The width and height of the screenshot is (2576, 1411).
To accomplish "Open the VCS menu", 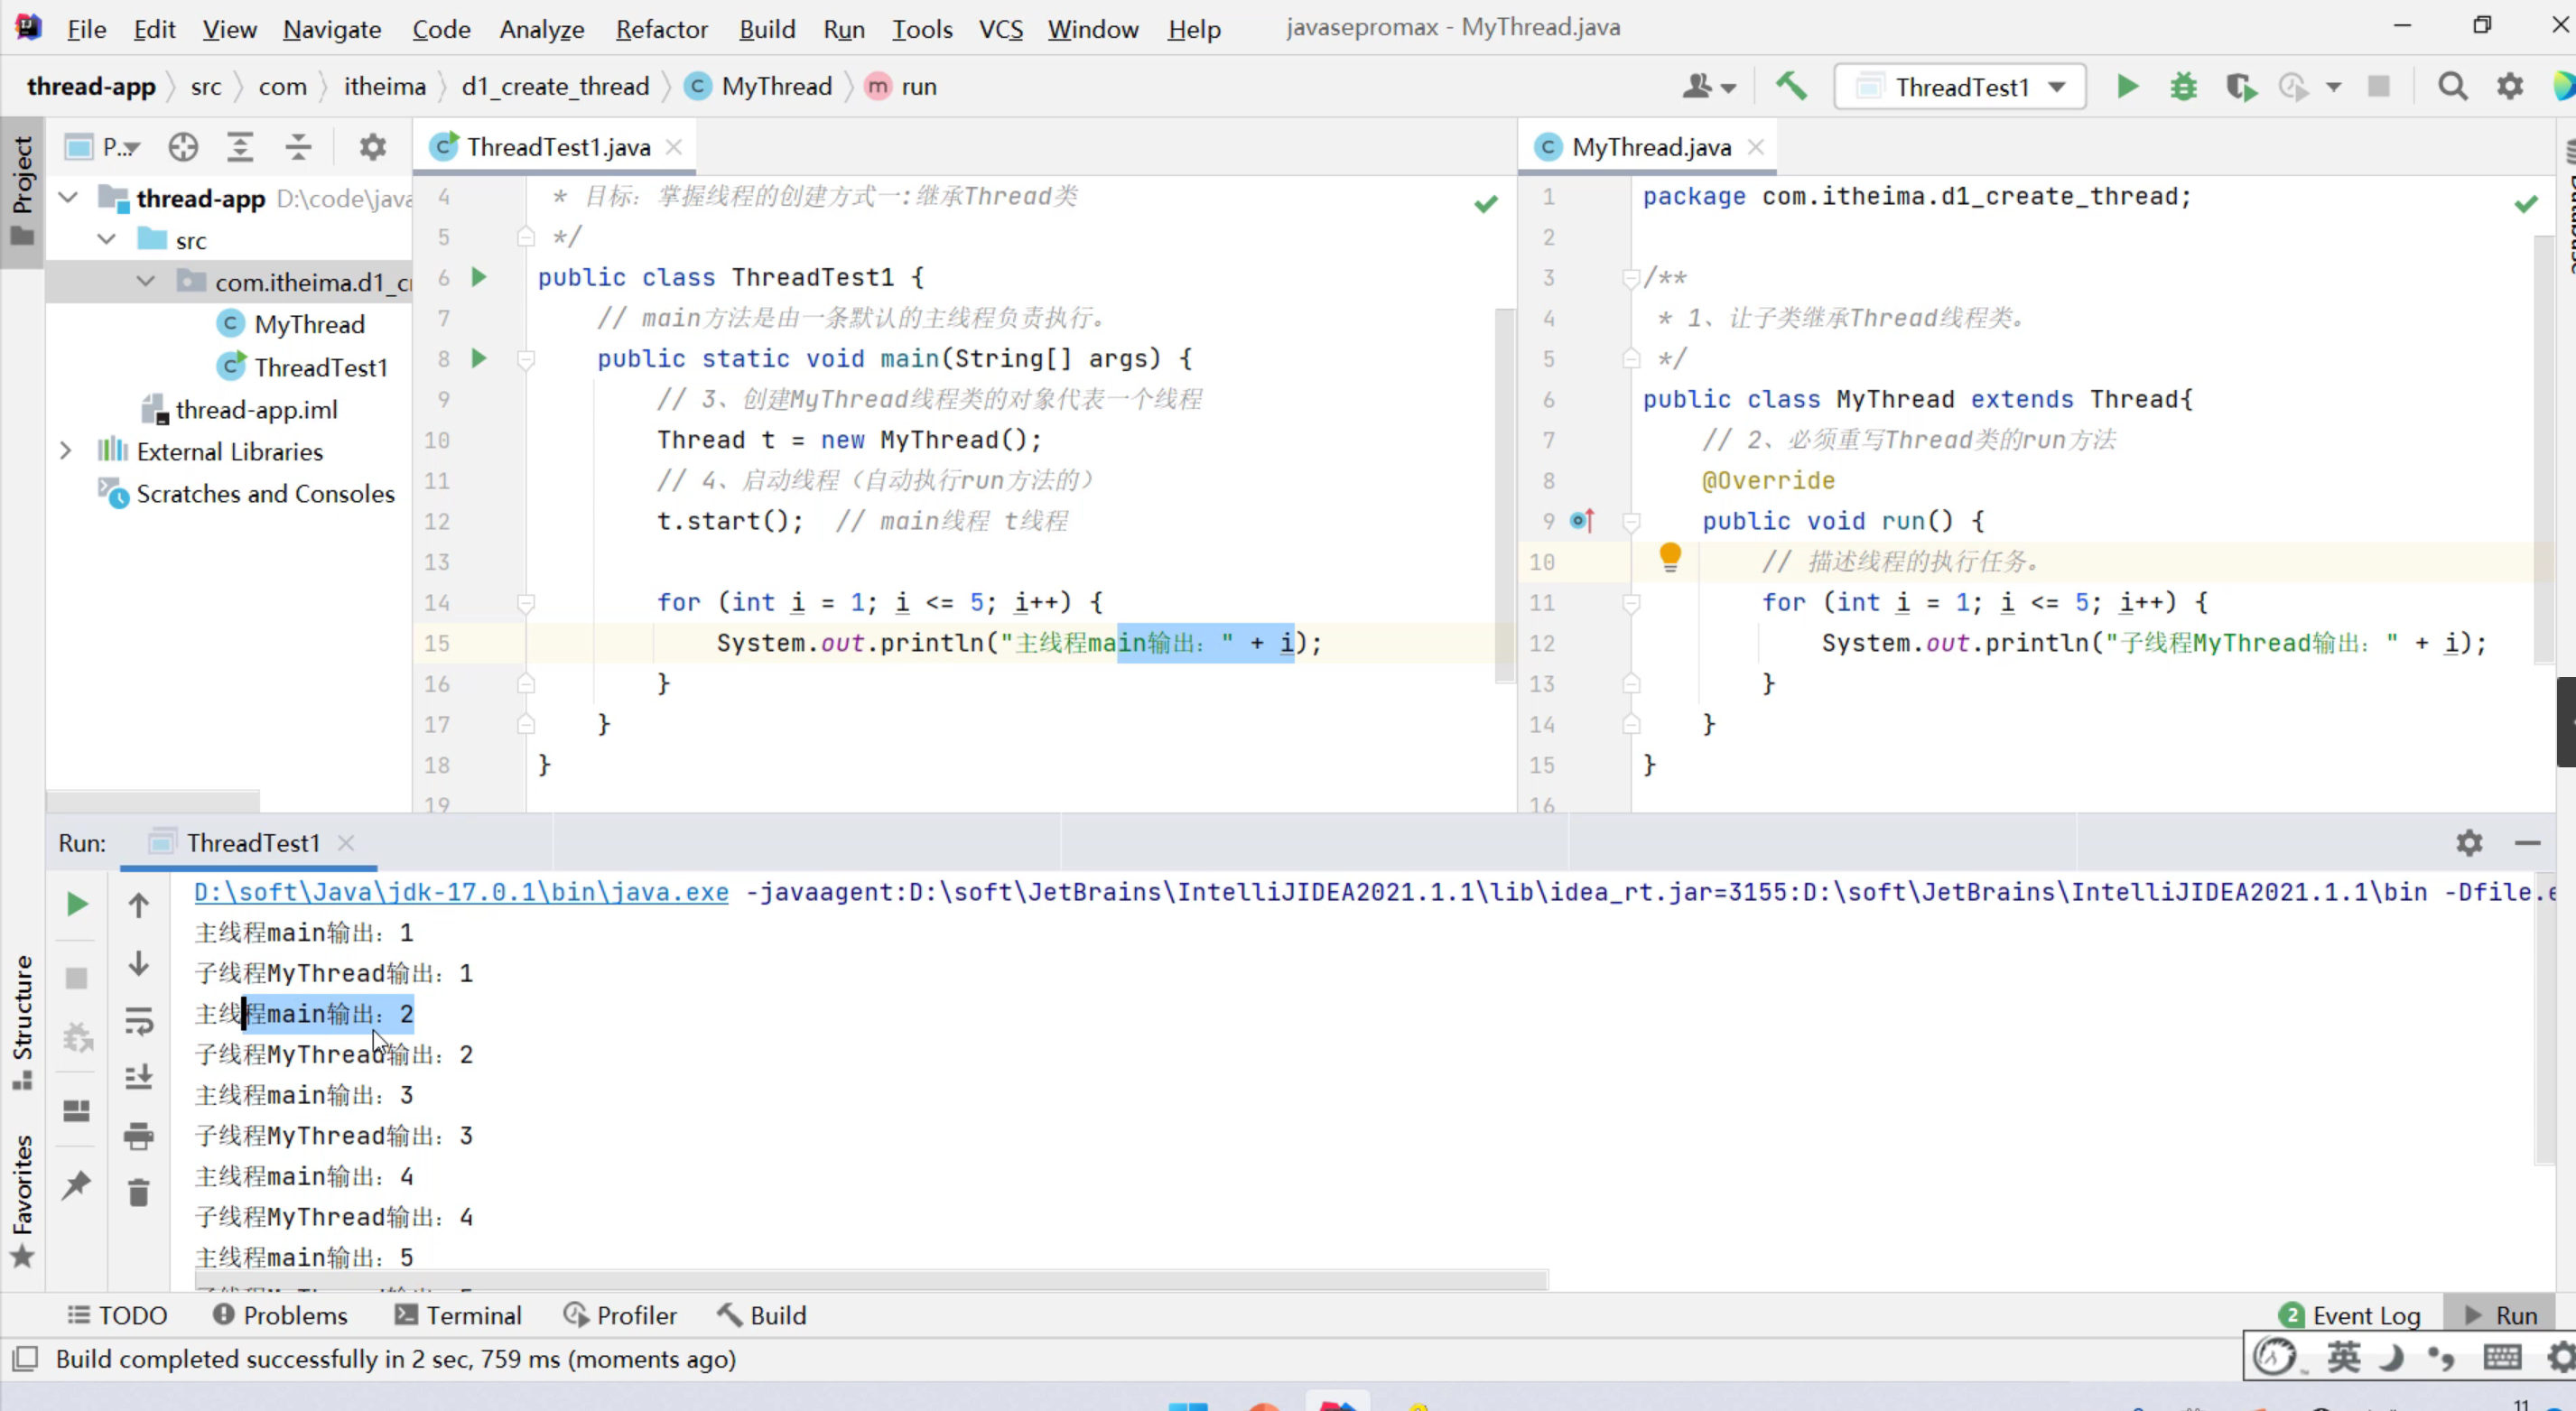I will pyautogui.click(x=1000, y=29).
